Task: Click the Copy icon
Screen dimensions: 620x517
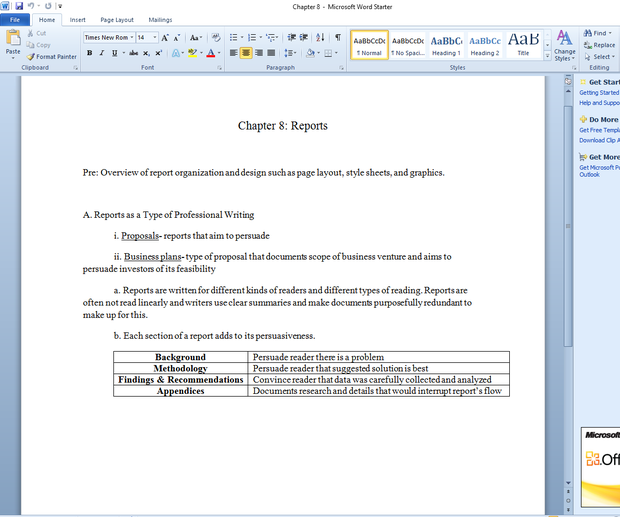Action: 30,45
